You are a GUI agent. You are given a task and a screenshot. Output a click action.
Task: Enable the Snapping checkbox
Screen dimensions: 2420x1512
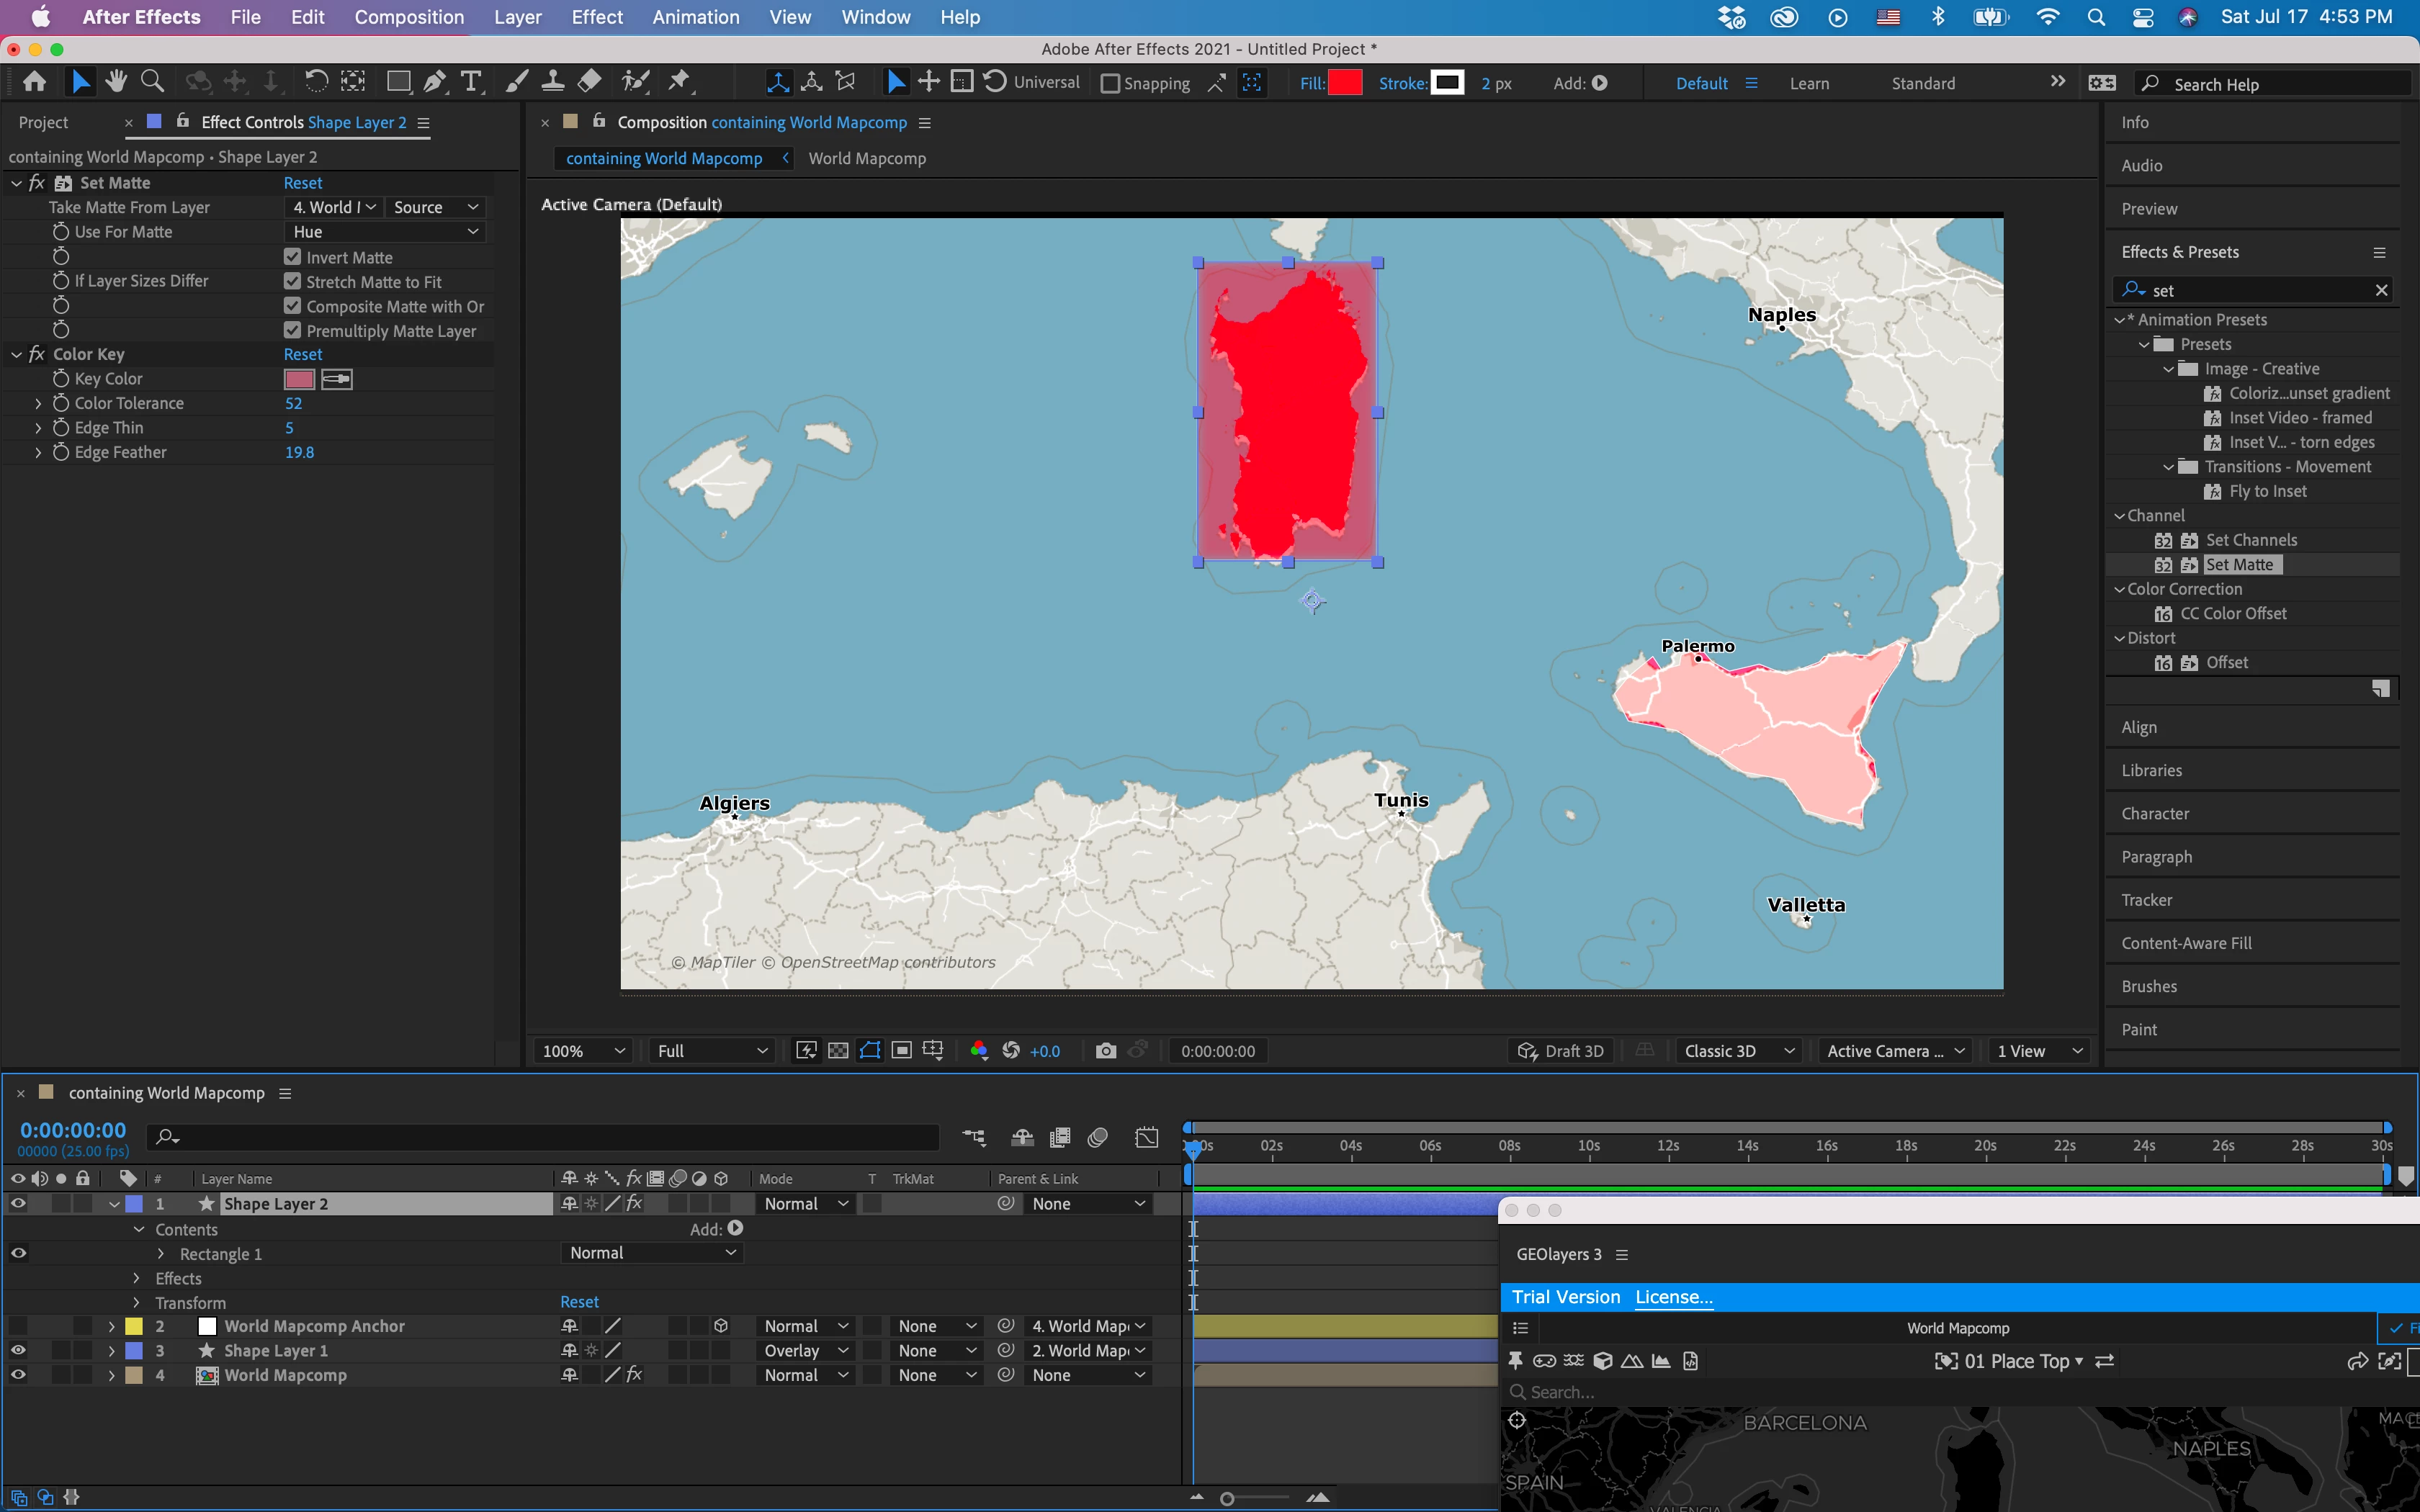pyautogui.click(x=1110, y=84)
